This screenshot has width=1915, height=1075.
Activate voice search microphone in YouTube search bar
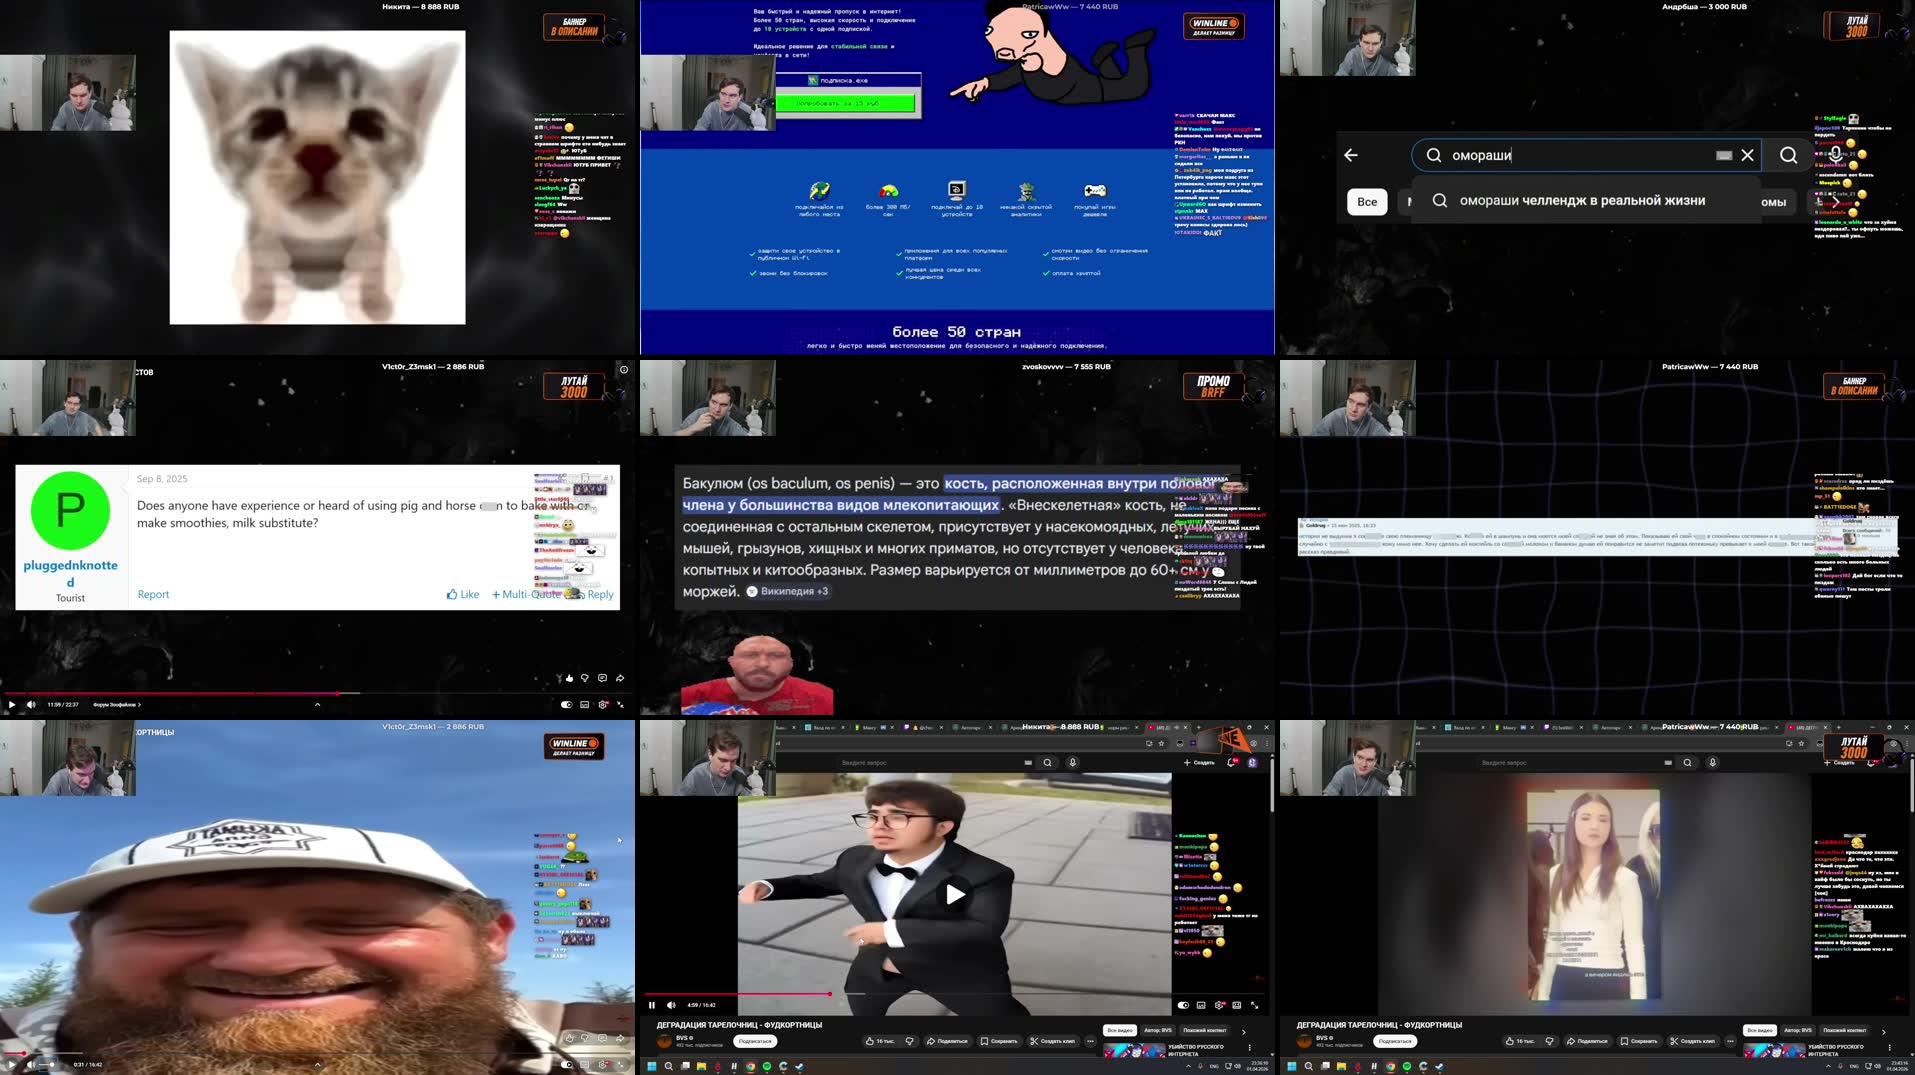1073,761
